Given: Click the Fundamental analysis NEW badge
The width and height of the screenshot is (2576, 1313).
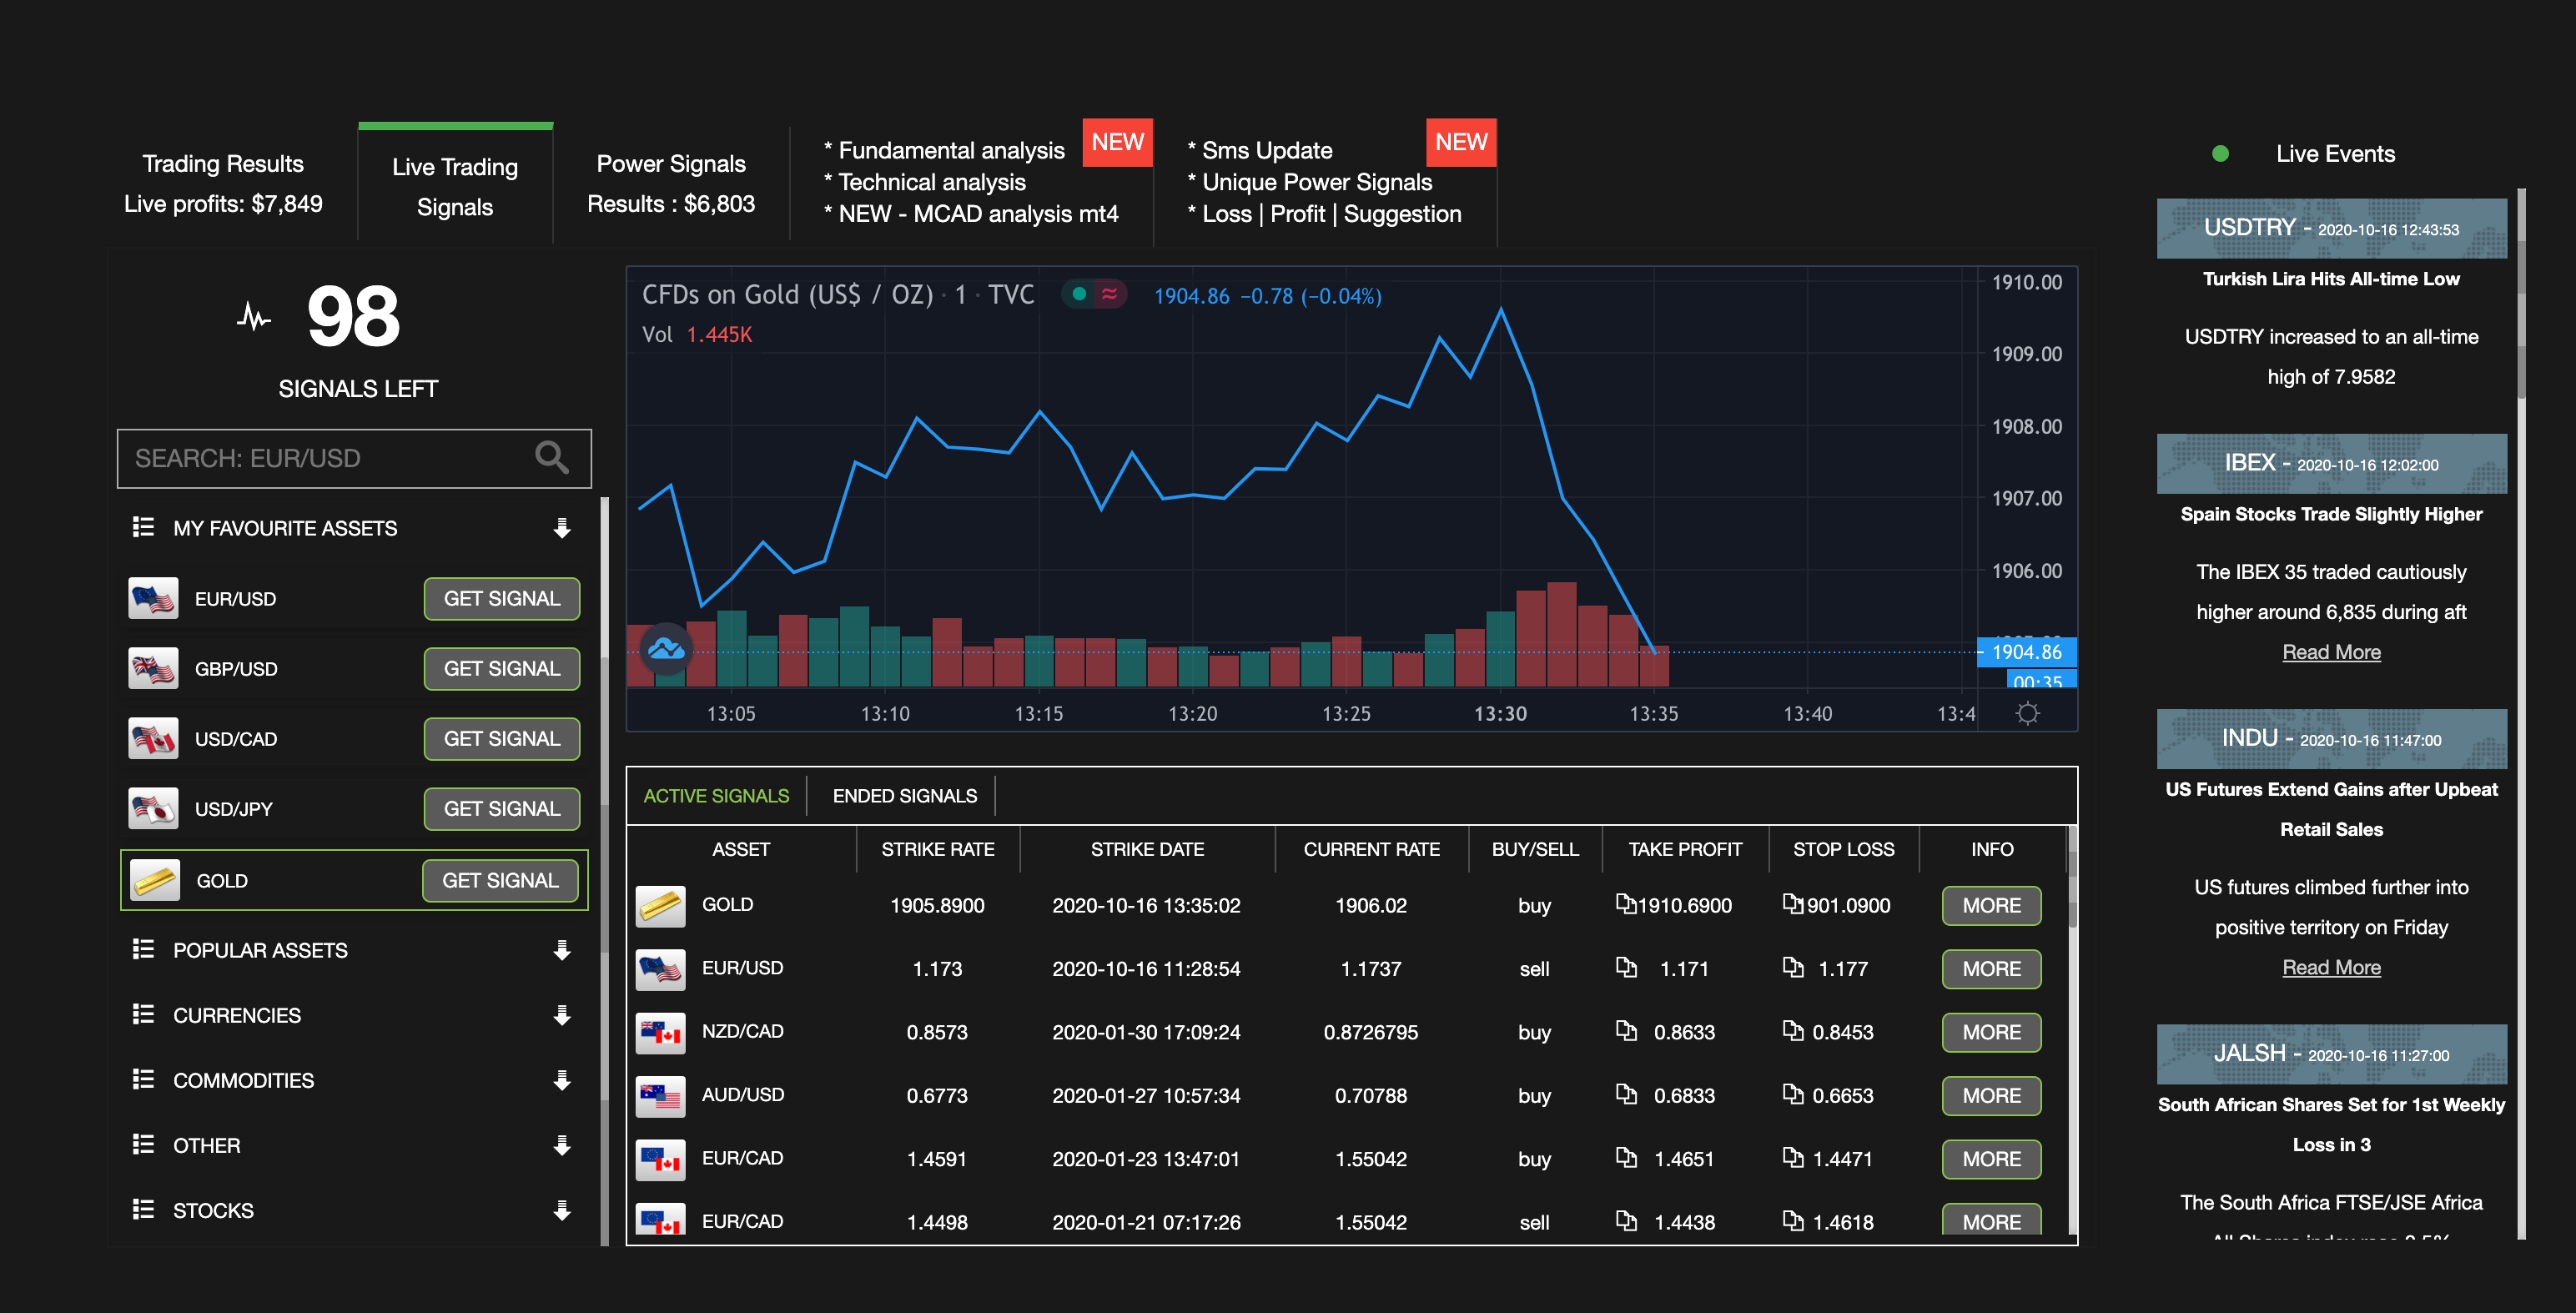Looking at the screenshot, I should click(x=1117, y=142).
